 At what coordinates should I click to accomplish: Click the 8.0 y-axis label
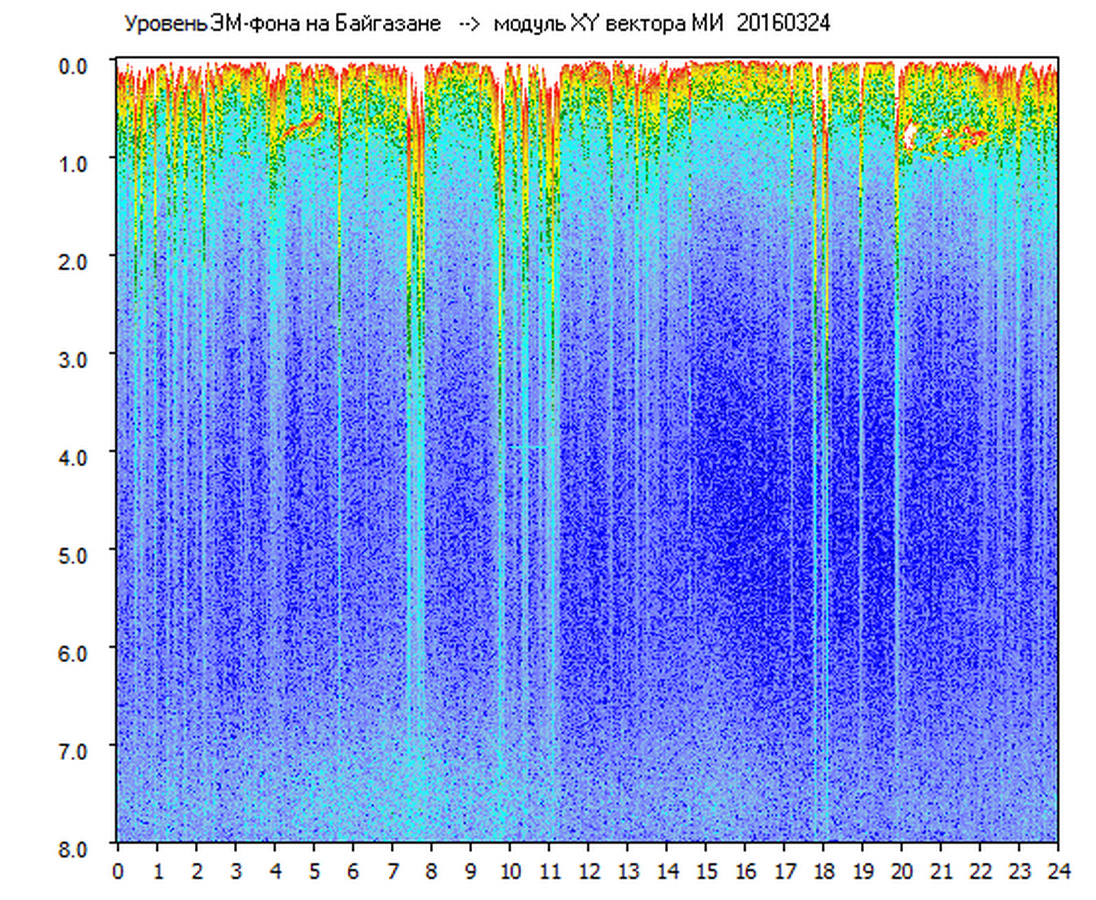click(76, 847)
